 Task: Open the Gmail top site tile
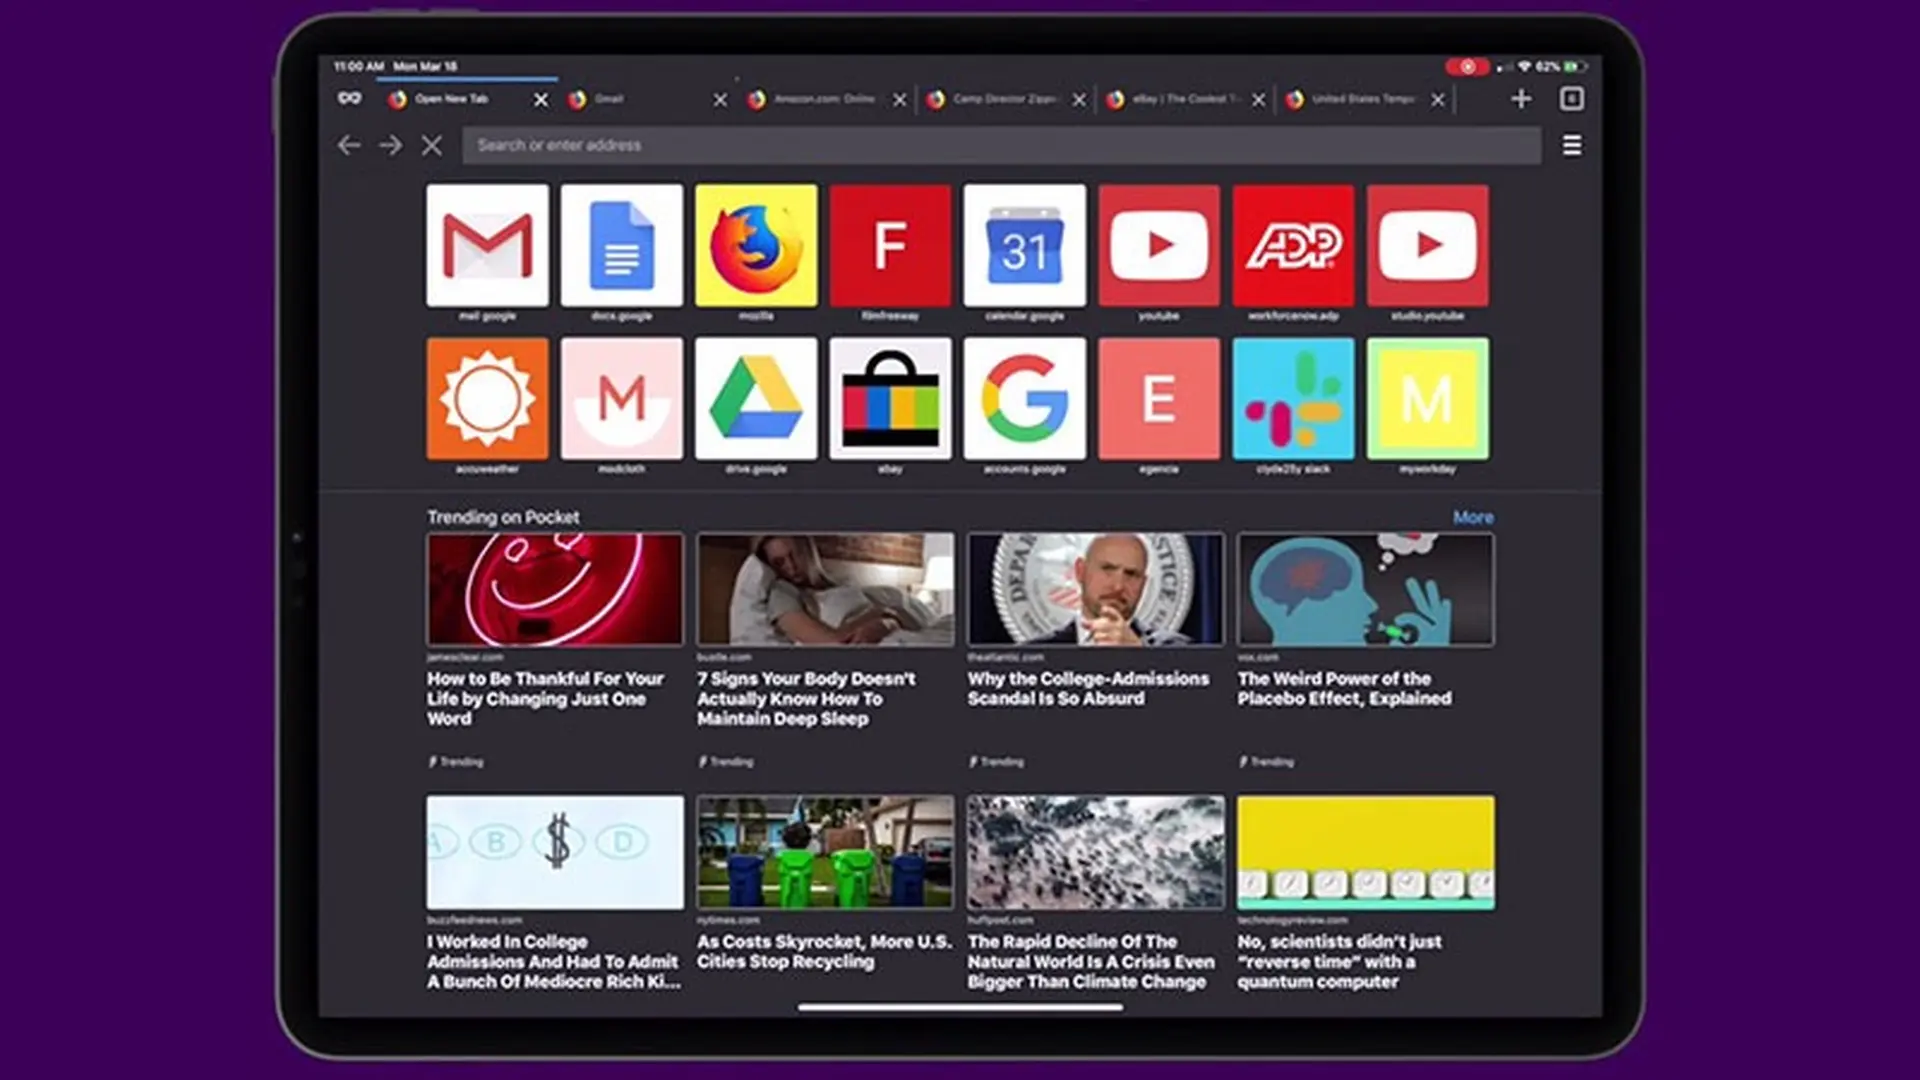tap(487, 245)
